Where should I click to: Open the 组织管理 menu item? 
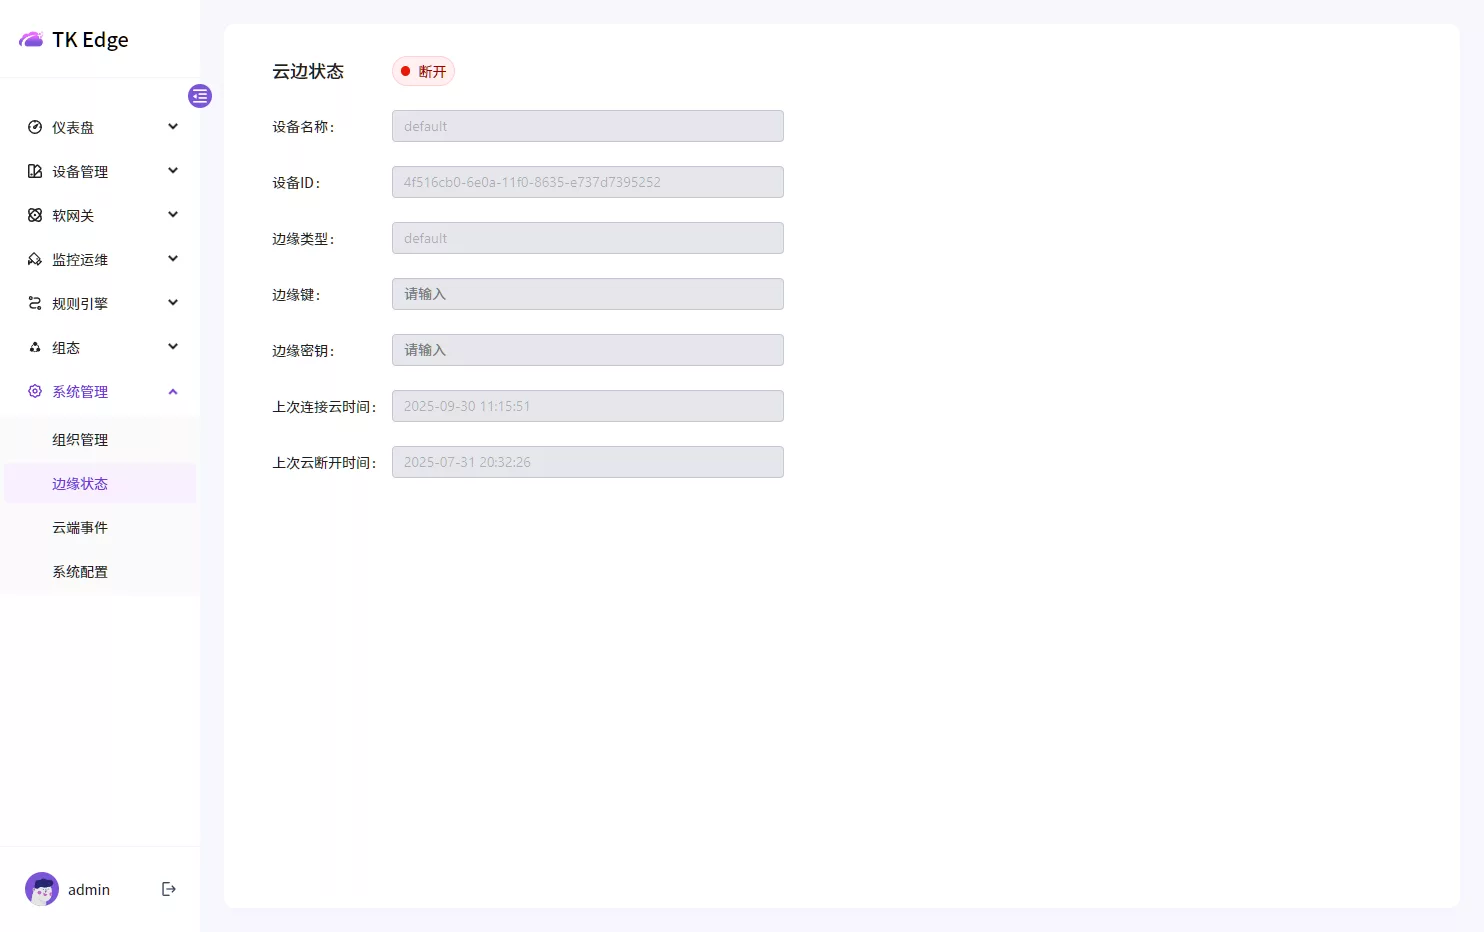click(x=80, y=439)
